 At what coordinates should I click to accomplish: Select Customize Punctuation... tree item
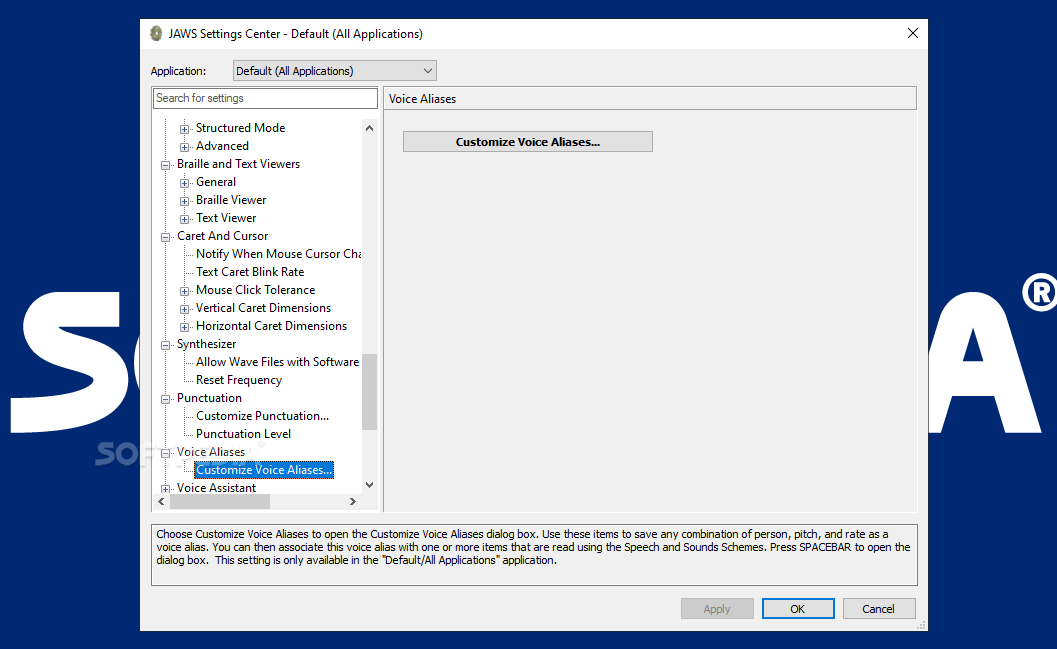pos(262,416)
